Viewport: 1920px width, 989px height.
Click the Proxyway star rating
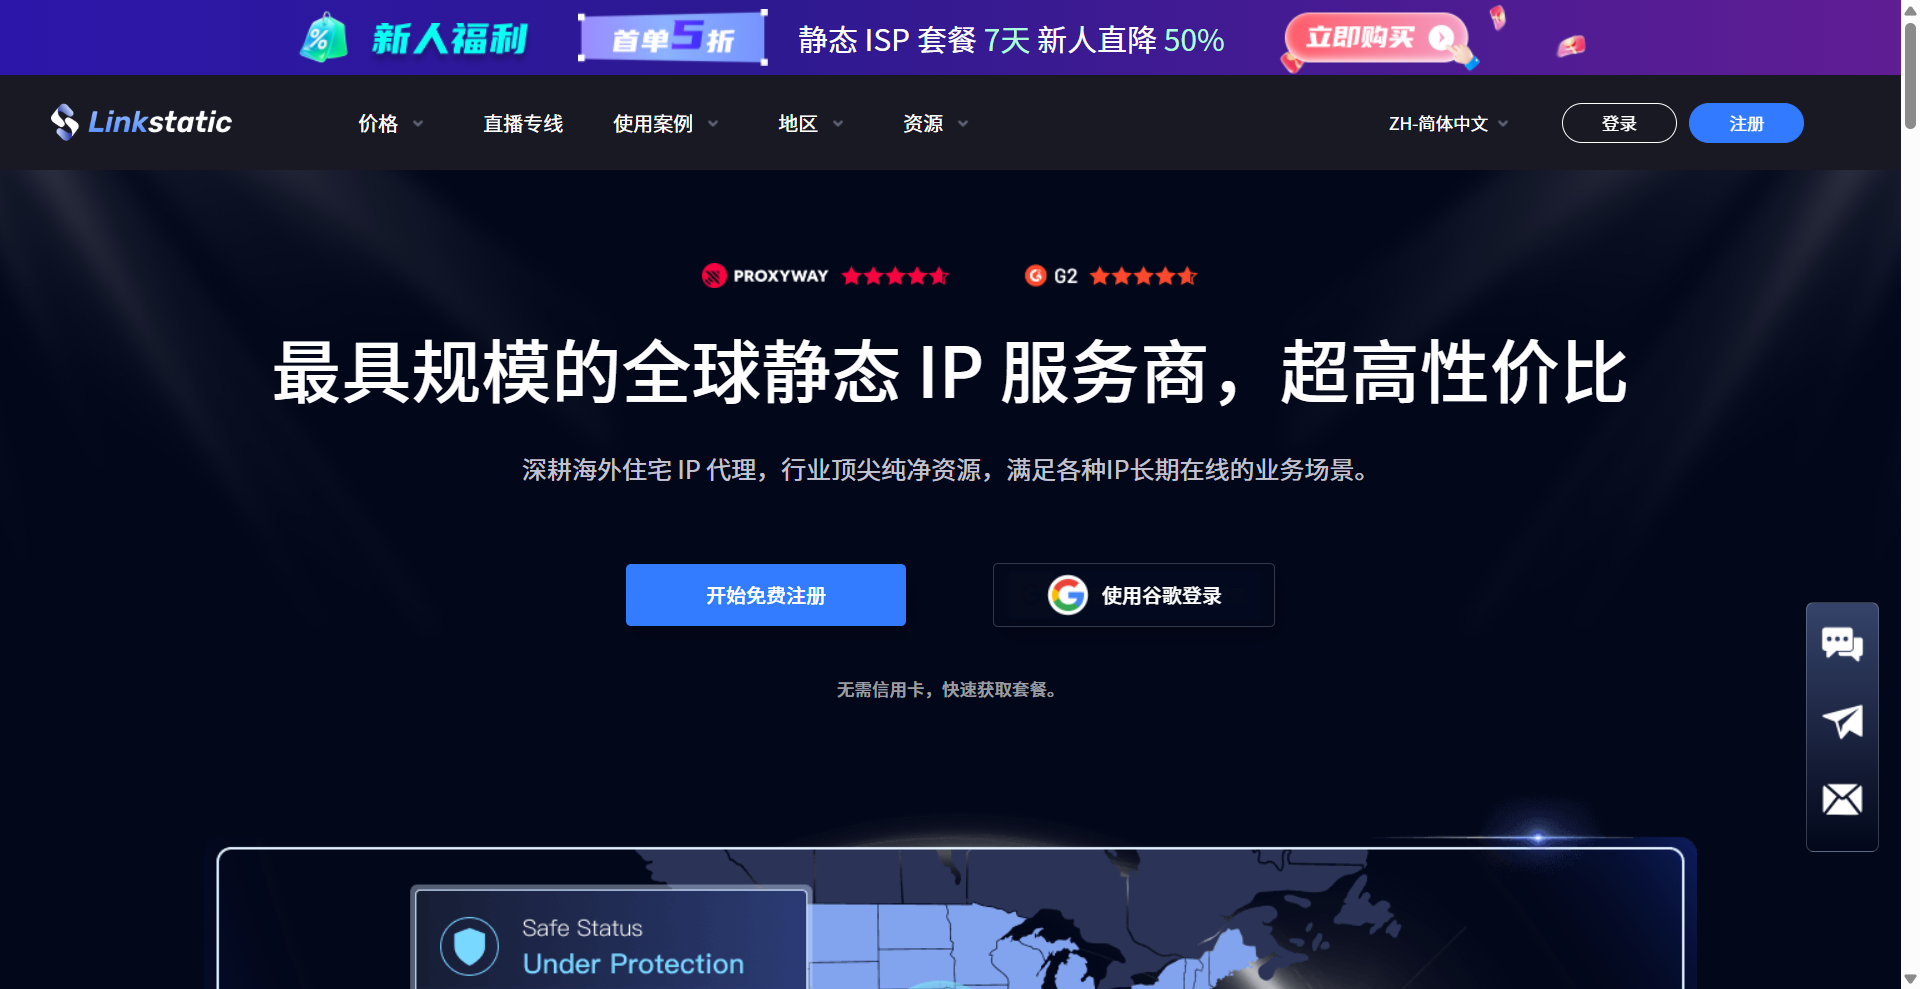coord(895,276)
